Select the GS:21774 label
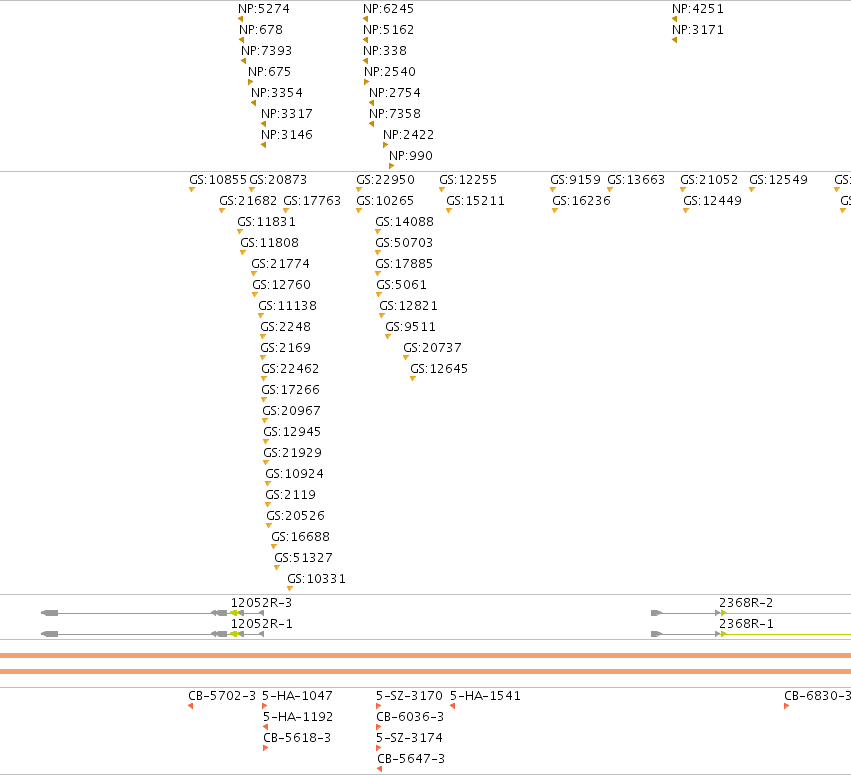The image size is (851, 775). [280, 264]
